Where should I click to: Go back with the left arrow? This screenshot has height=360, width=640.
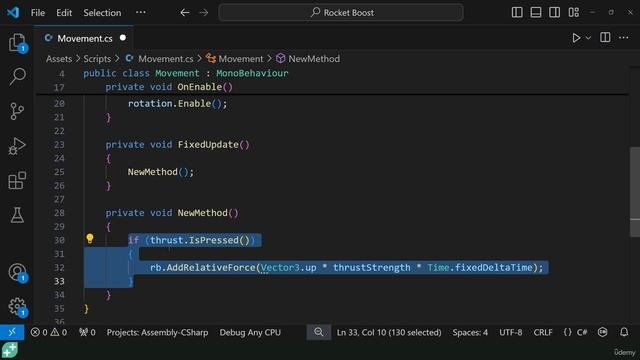point(184,13)
